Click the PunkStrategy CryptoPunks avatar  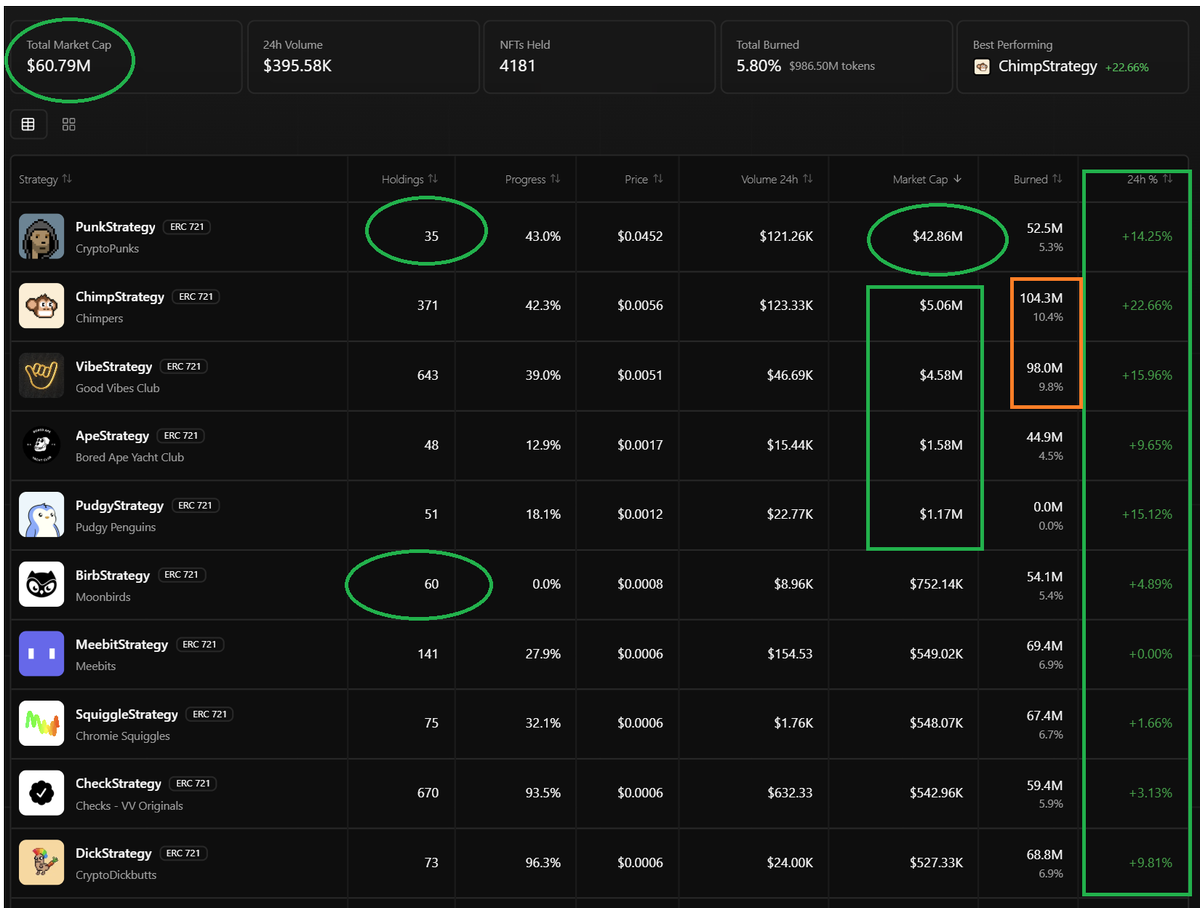click(42, 236)
